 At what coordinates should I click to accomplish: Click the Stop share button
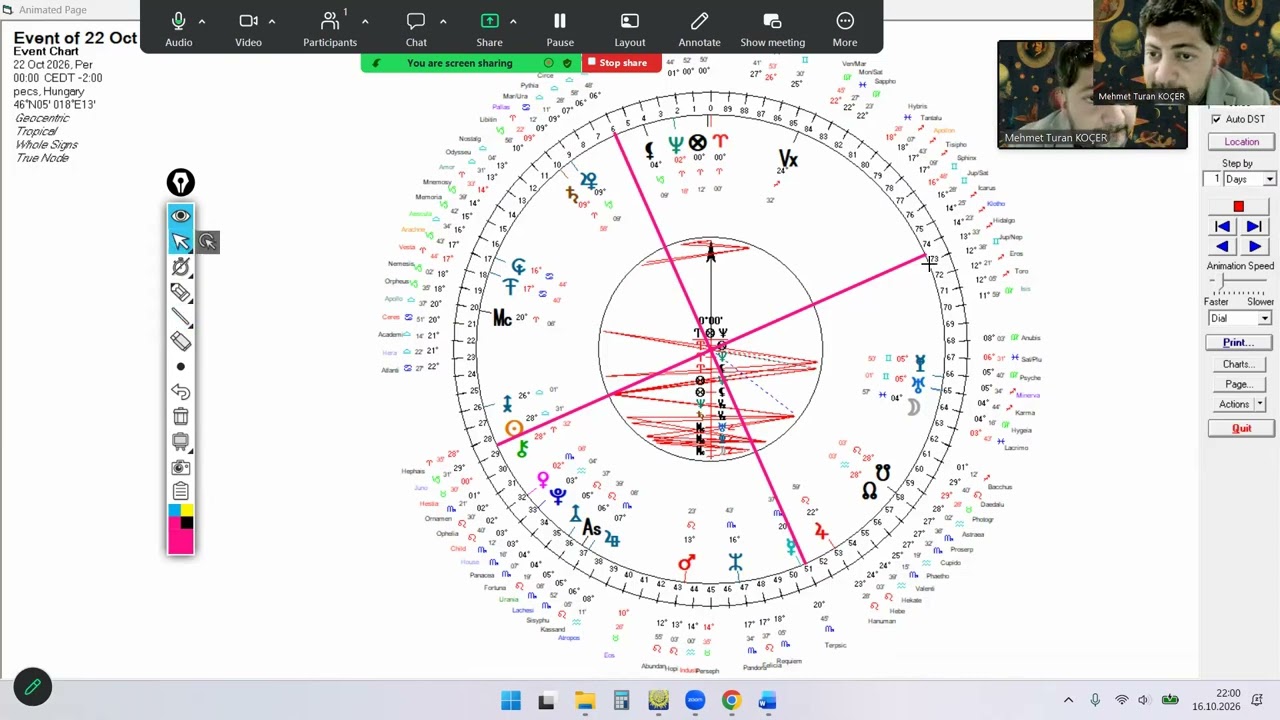pyautogui.click(x=617, y=63)
